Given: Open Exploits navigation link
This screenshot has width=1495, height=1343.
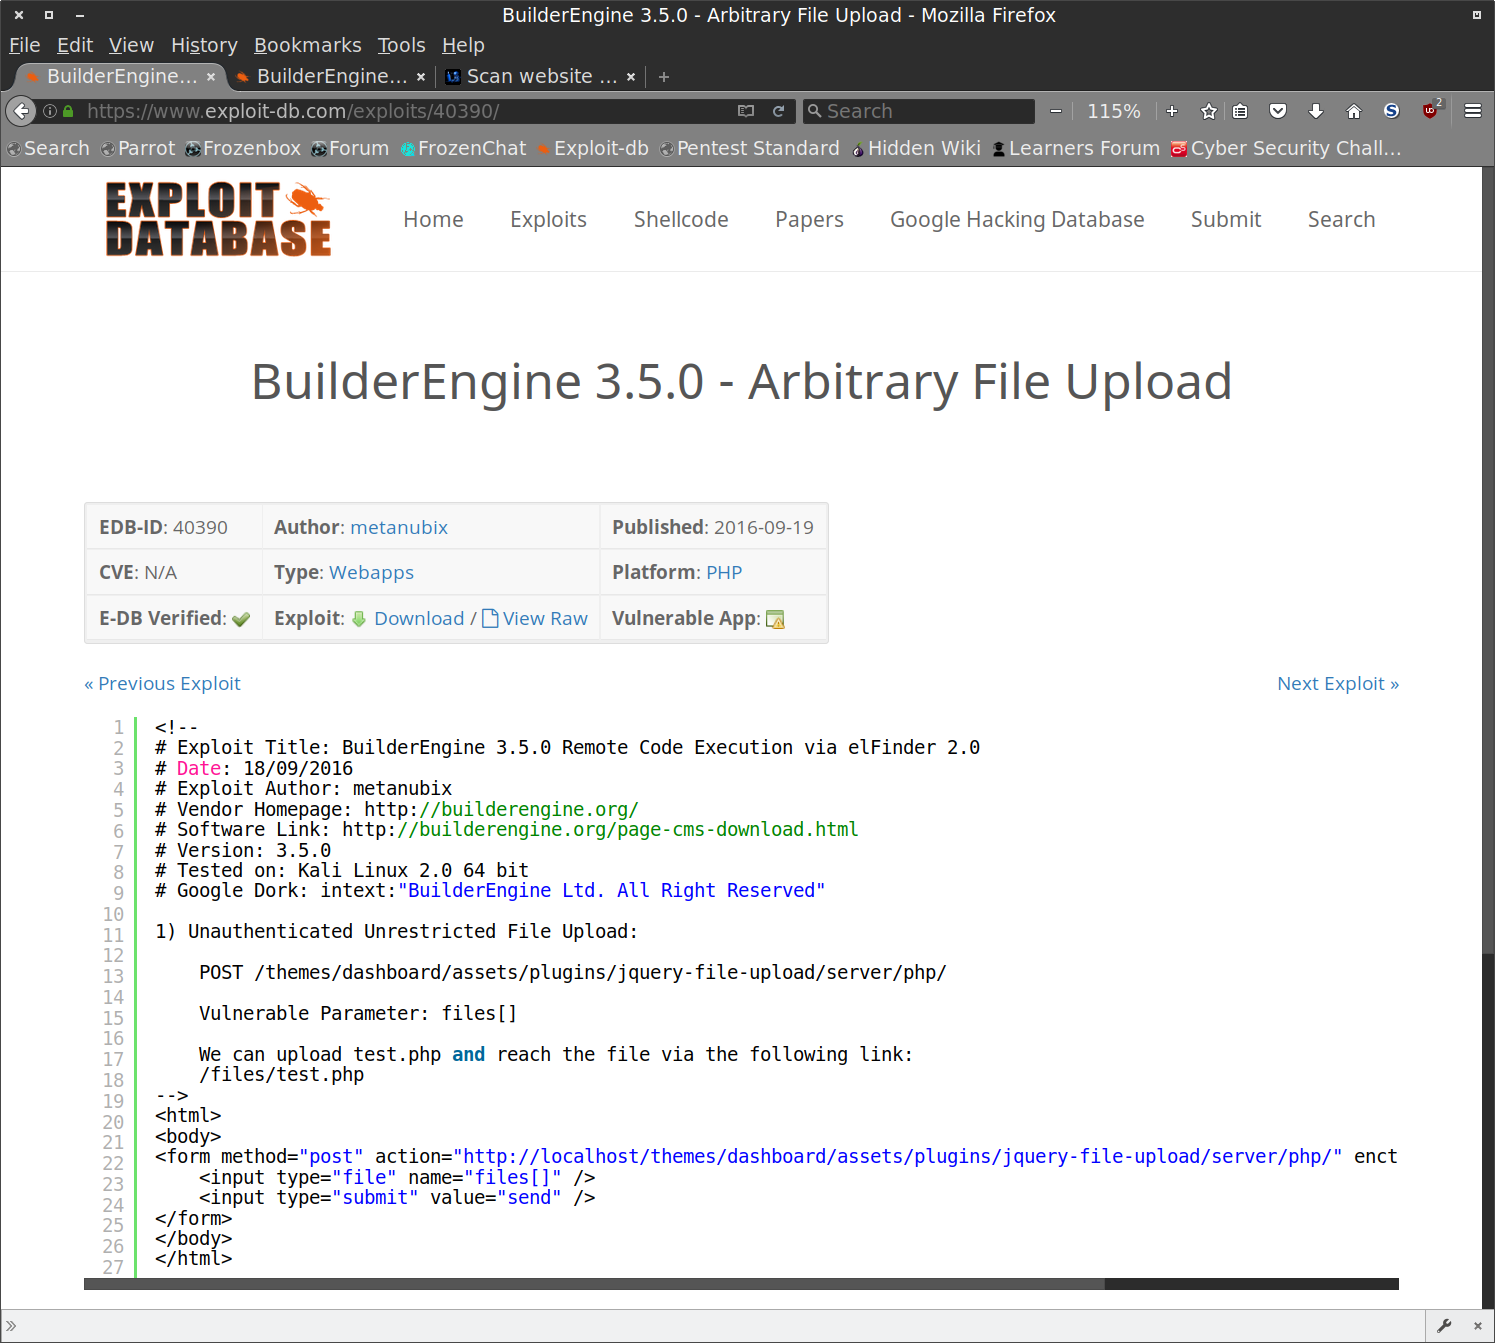Looking at the screenshot, I should pos(548,220).
